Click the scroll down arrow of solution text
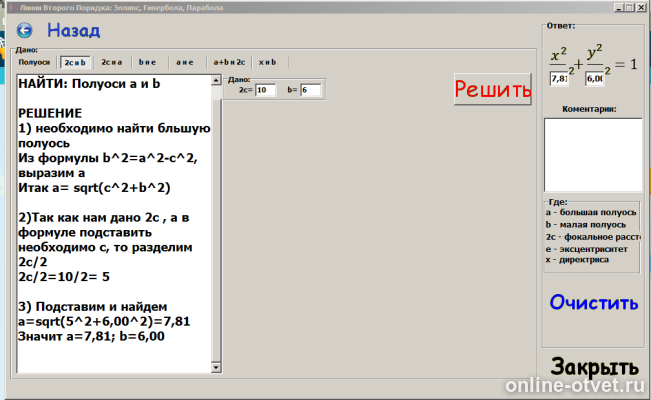 [x=216, y=367]
